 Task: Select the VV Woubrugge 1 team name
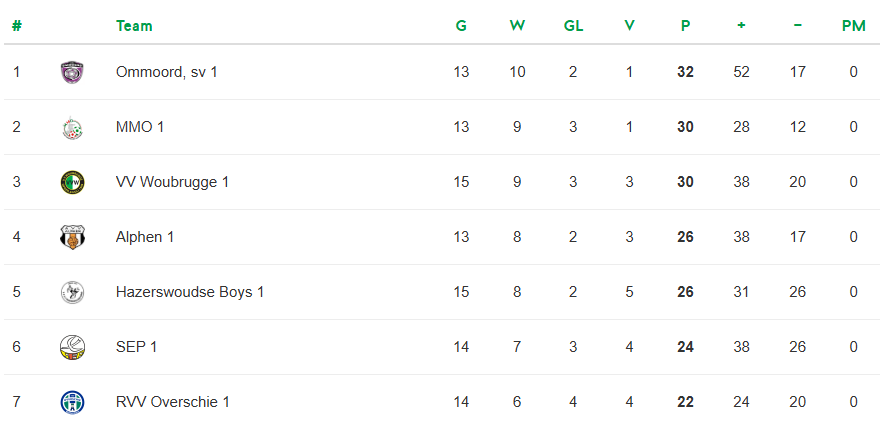(172, 182)
